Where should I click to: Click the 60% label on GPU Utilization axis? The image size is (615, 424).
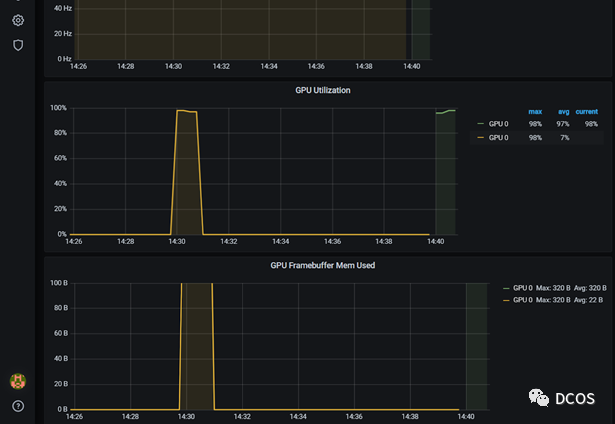tap(60, 158)
